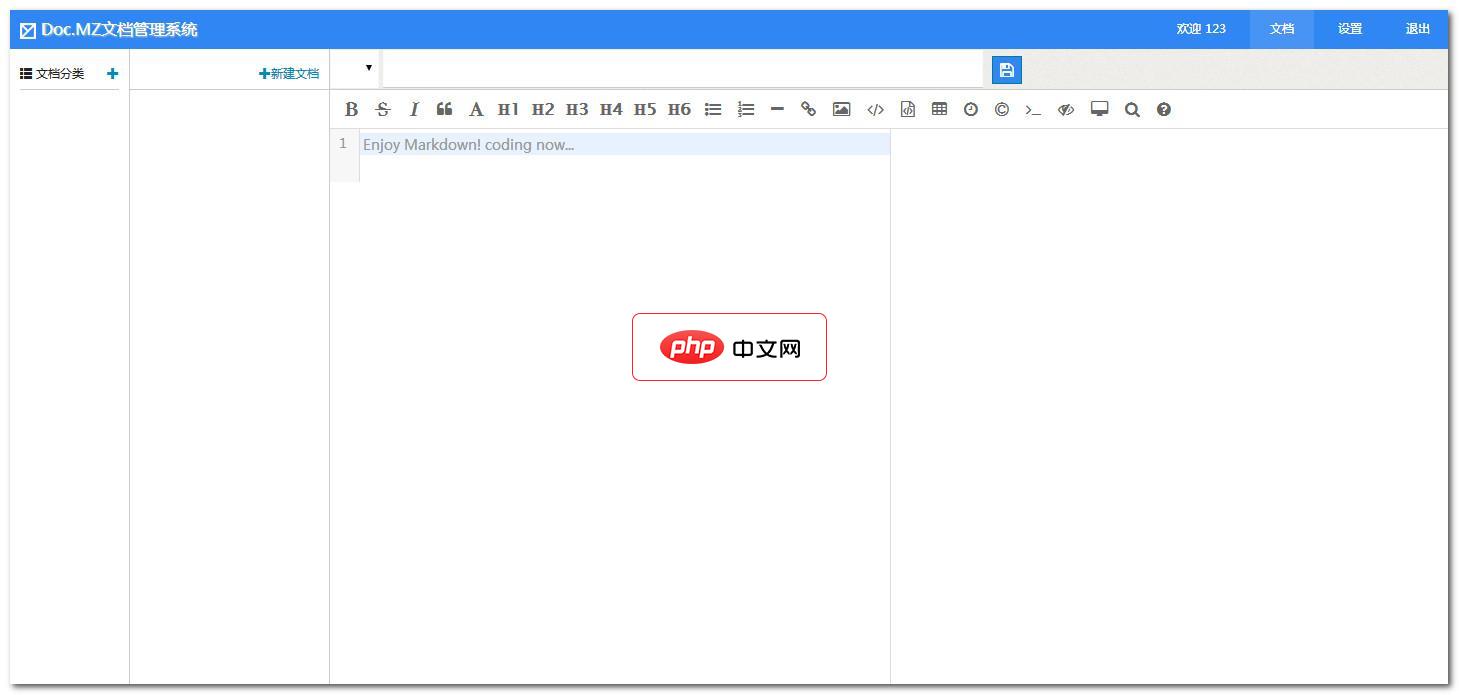The width and height of the screenshot is (1459, 695).
Task: Insert a table
Action: pyautogui.click(x=939, y=110)
